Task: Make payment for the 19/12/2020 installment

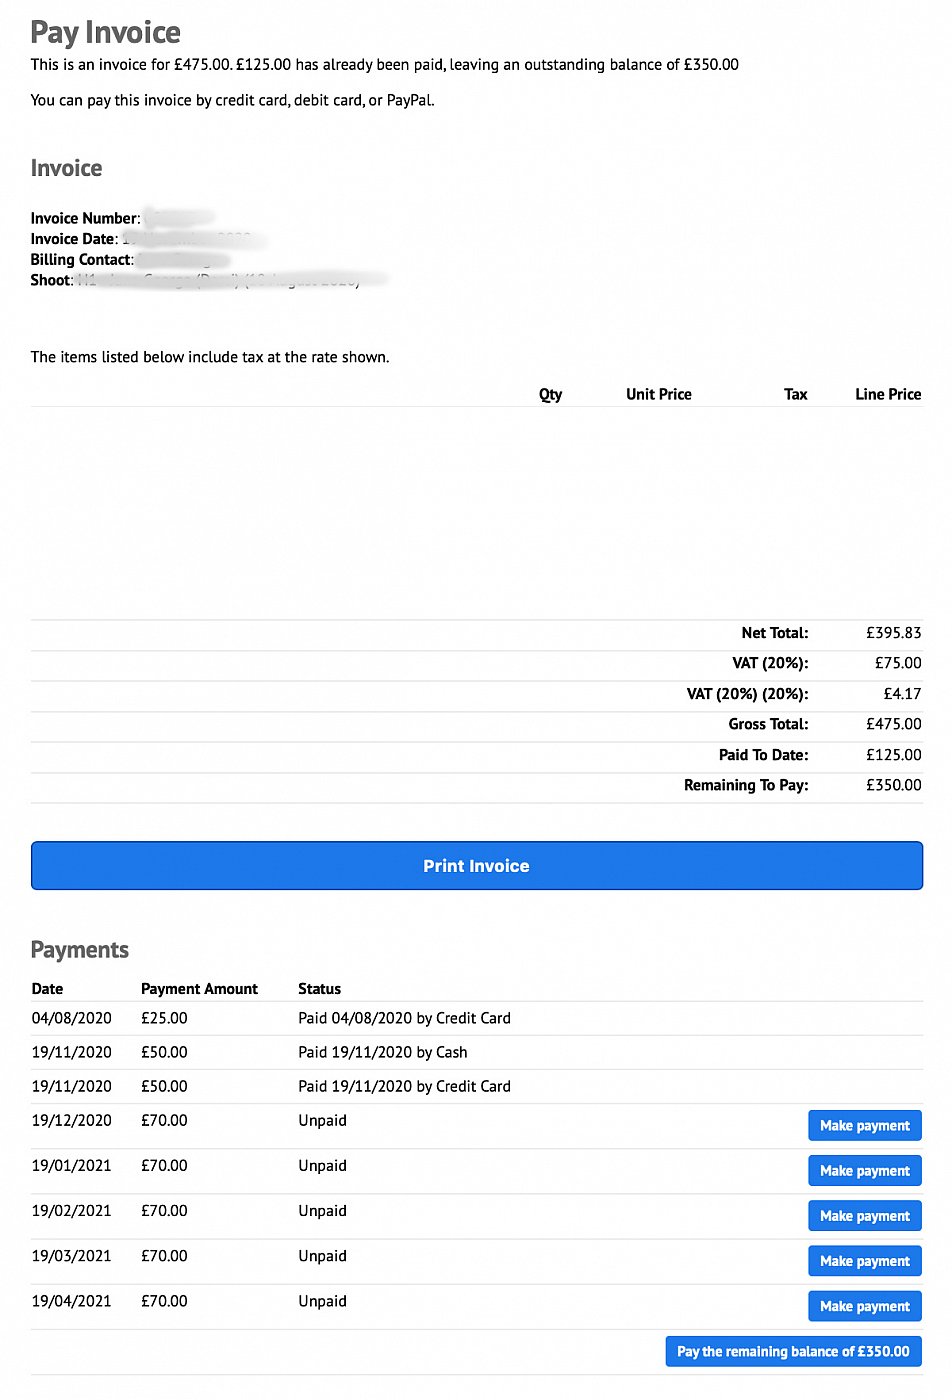Action: click(x=864, y=1125)
